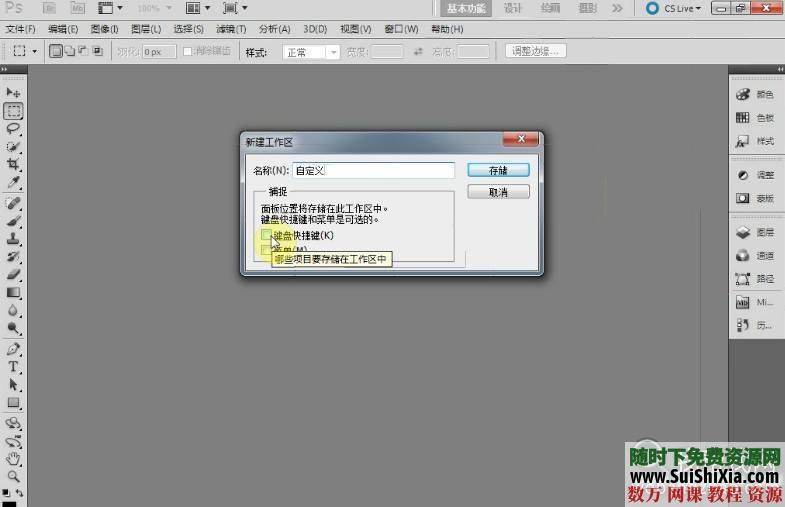Select the Blur tool
The image size is (785, 507).
(13, 310)
